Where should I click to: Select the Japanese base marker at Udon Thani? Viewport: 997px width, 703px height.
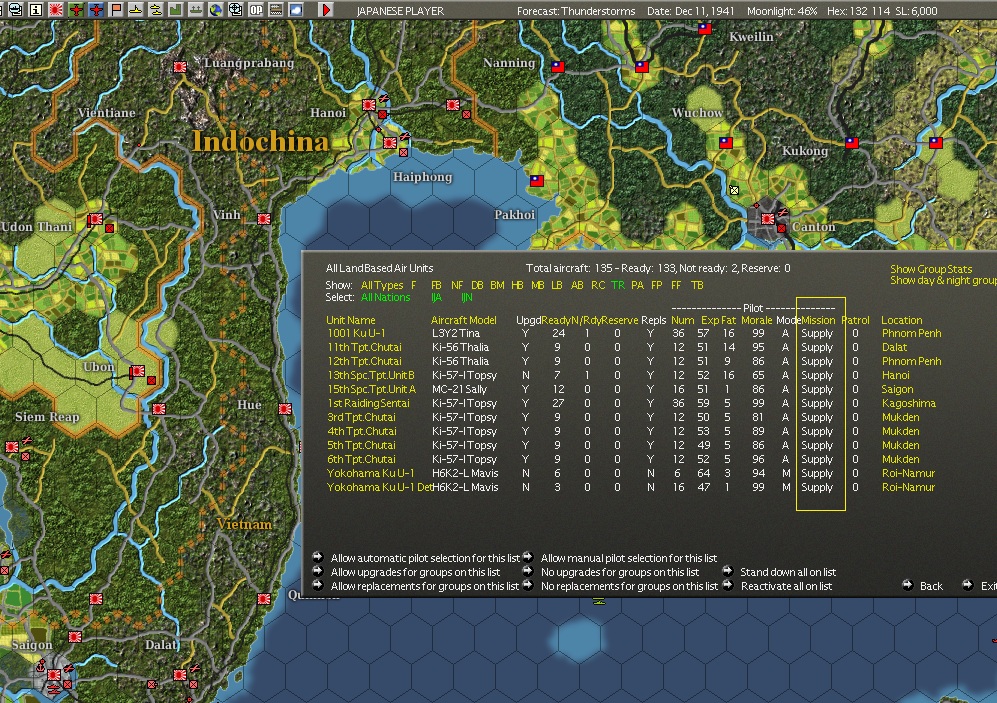tap(95, 219)
